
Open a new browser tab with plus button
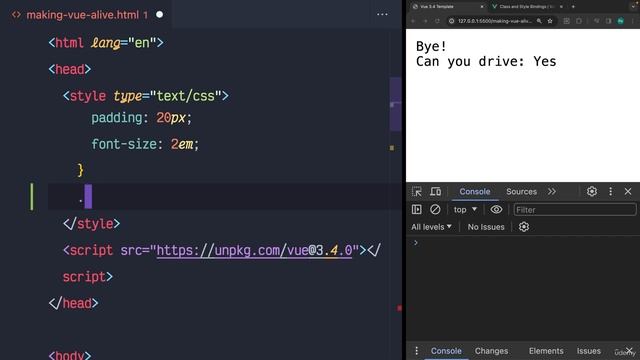point(573,7)
